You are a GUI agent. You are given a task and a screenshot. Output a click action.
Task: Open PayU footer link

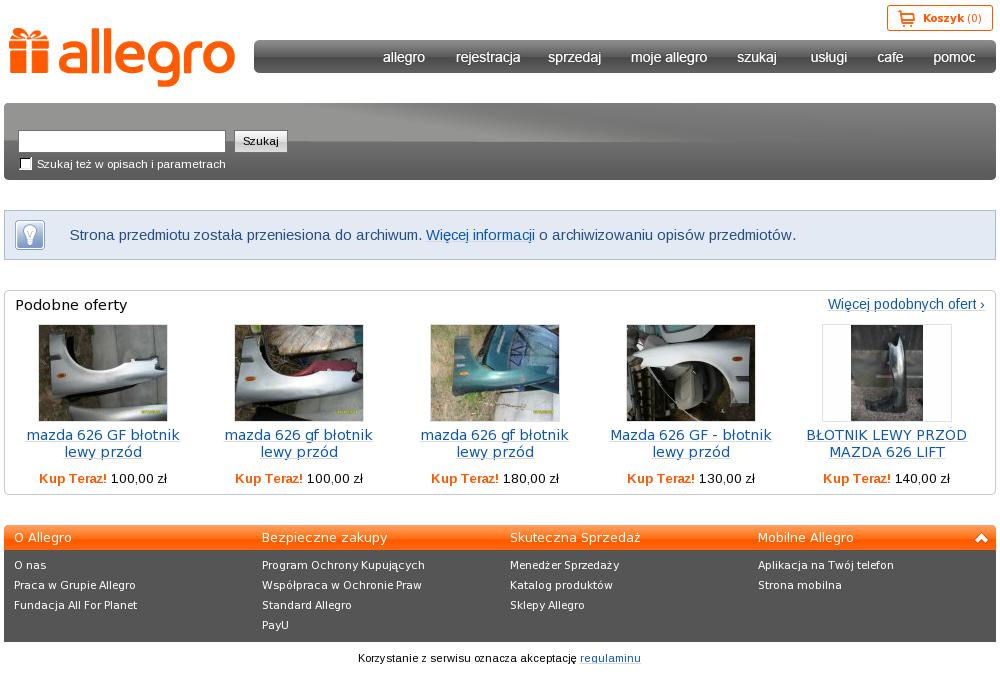(x=276, y=625)
